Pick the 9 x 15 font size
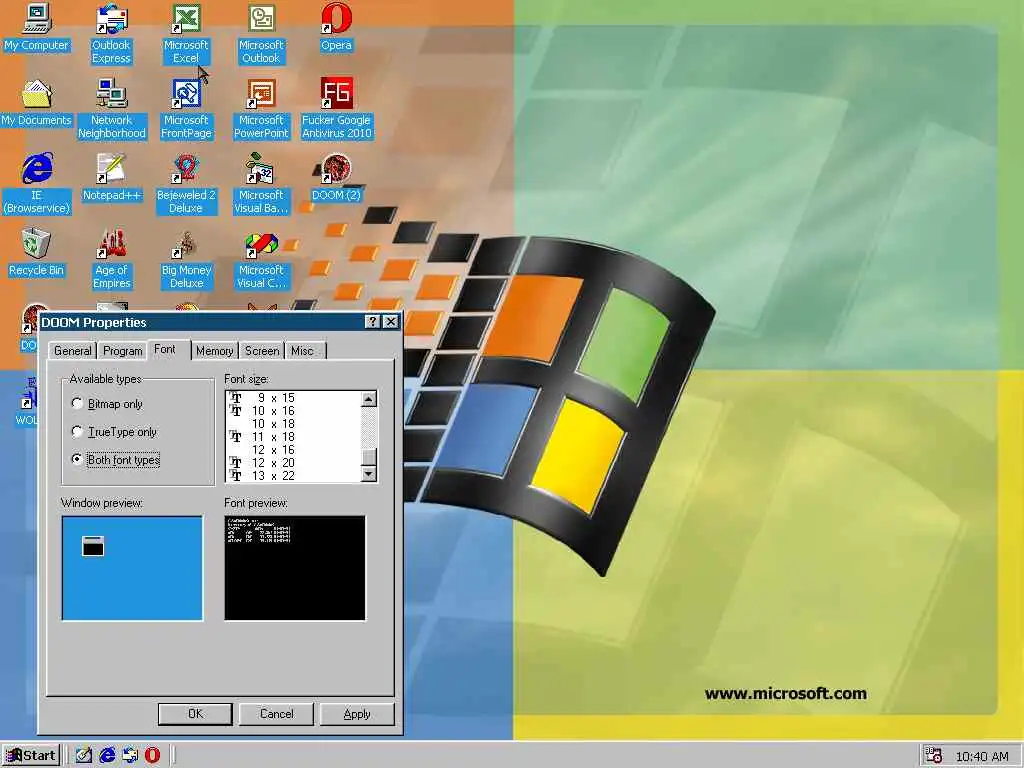1024x768 pixels. click(x=293, y=398)
